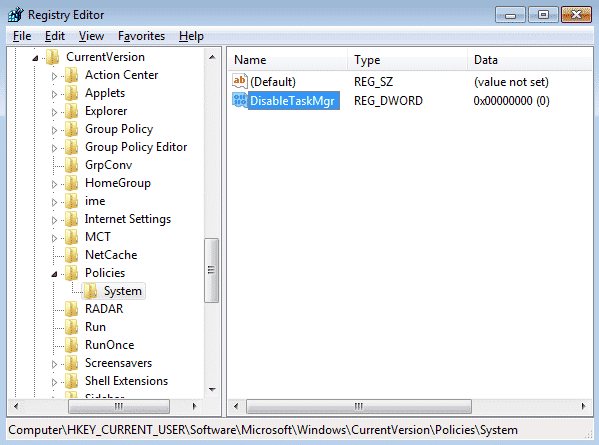The height and width of the screenshot is (445, 599).
Task: Click tree pane vertical scrollbar thumb
Action: [x=212, y=270]
